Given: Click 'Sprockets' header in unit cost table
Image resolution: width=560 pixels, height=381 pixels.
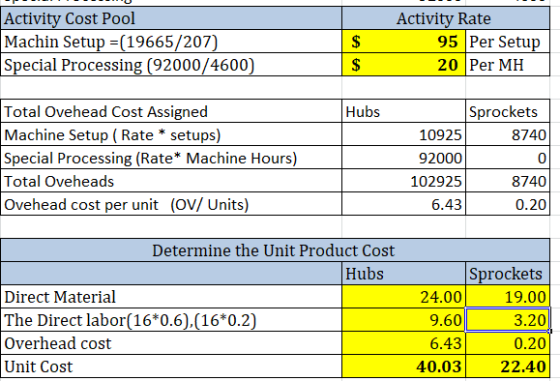Looking at the screenshot, I should 508,274.
